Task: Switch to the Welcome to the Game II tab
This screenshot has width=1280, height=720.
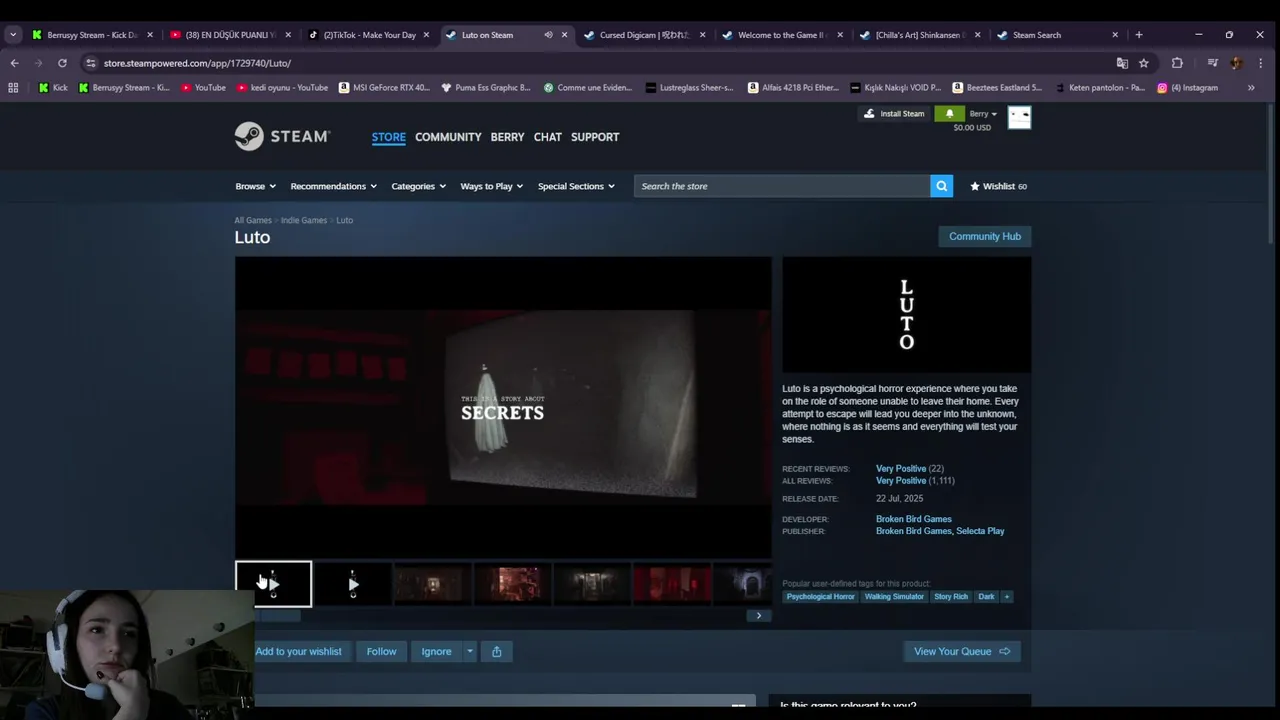Action: [x=782, y=35]
